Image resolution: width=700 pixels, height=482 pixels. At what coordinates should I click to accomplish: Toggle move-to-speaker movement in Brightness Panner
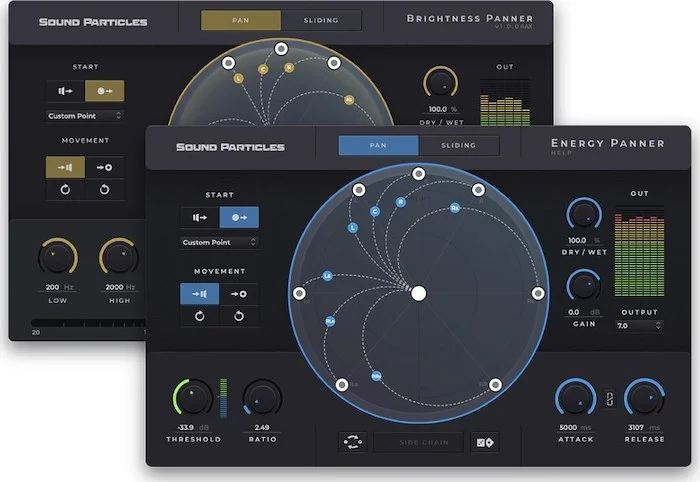65,168
